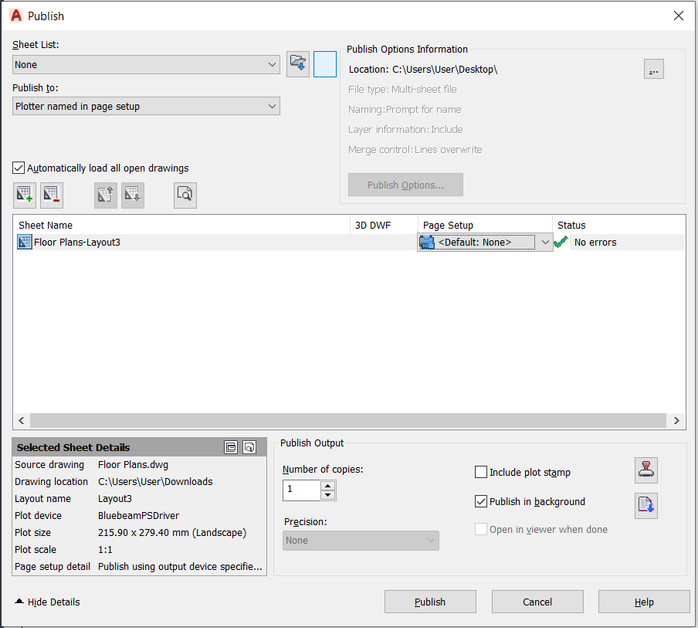Click the Add Sheets icon

(x=24, y=195)
